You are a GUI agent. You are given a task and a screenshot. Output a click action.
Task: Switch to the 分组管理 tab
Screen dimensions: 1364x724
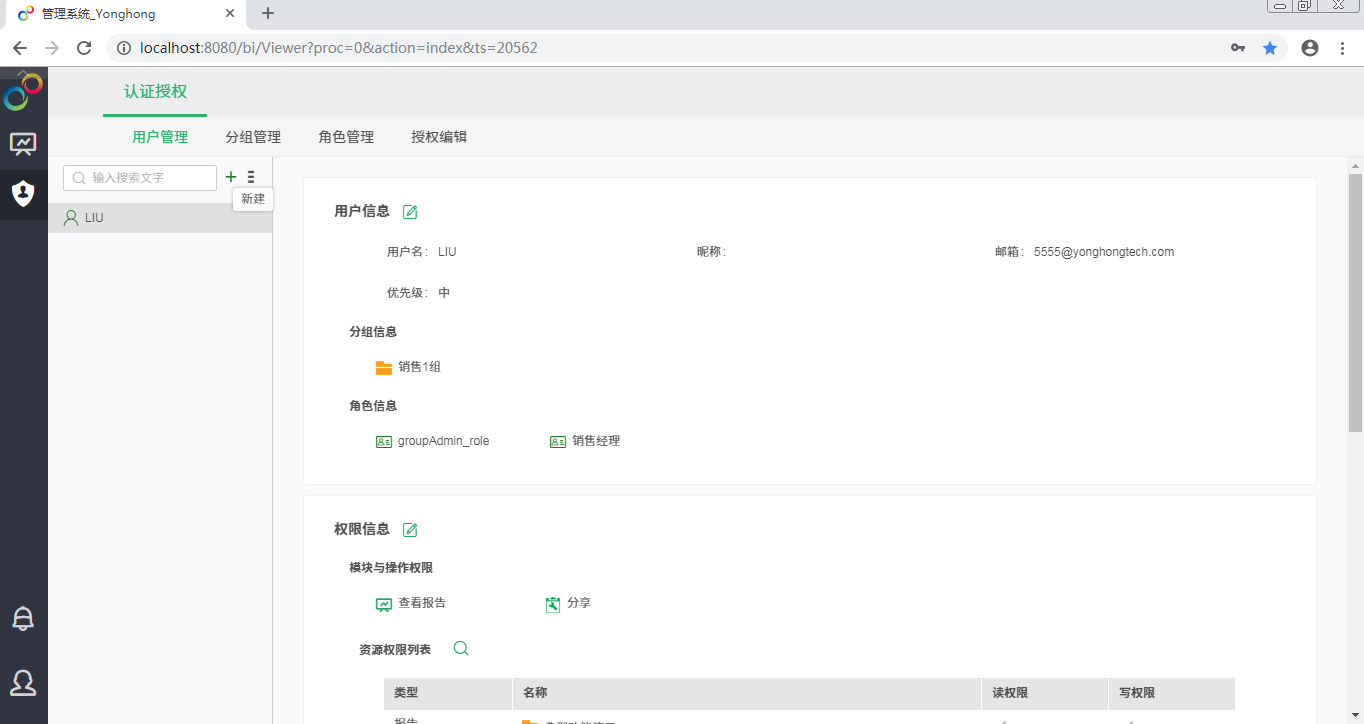pos(253,137)
